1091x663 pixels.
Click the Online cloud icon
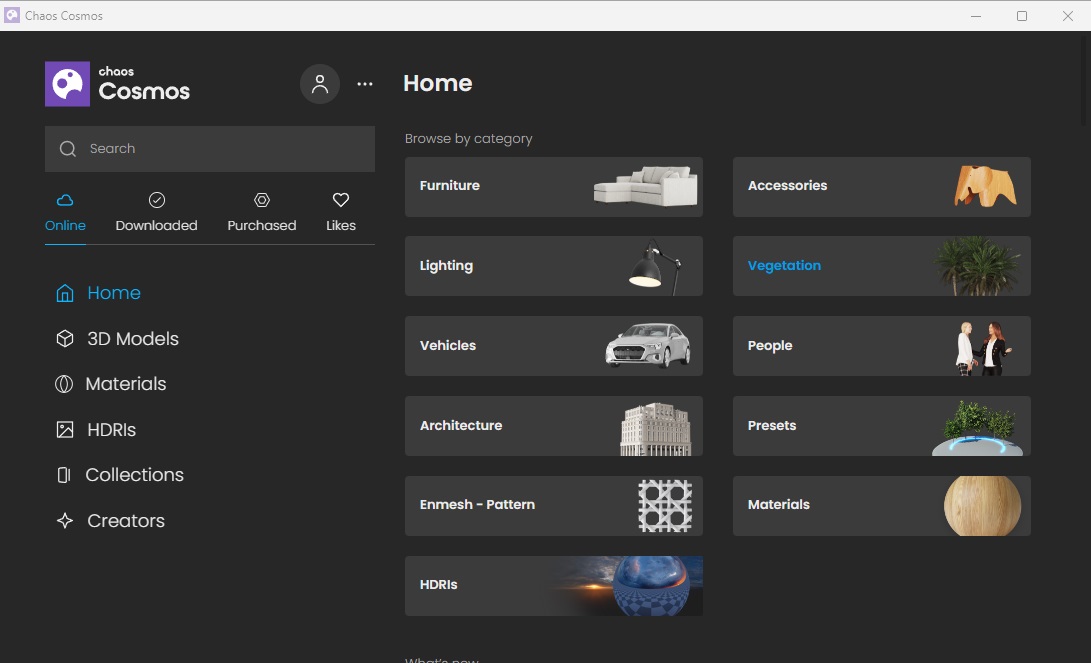click(x=65, y=200)
